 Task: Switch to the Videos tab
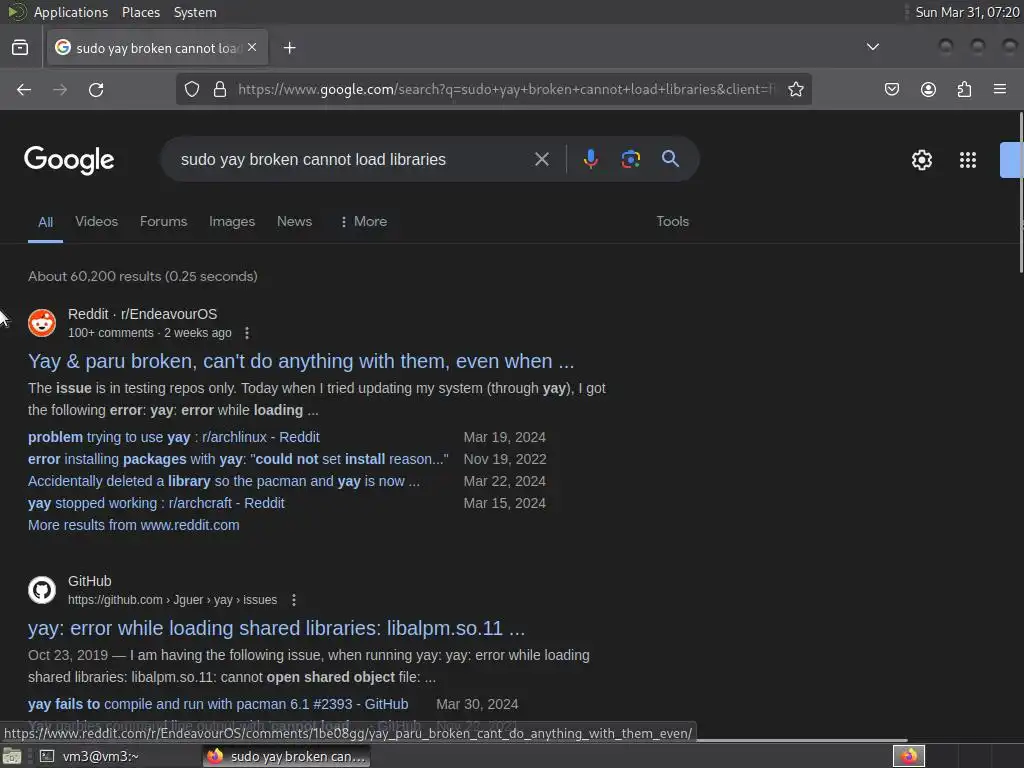click(97, 221)
